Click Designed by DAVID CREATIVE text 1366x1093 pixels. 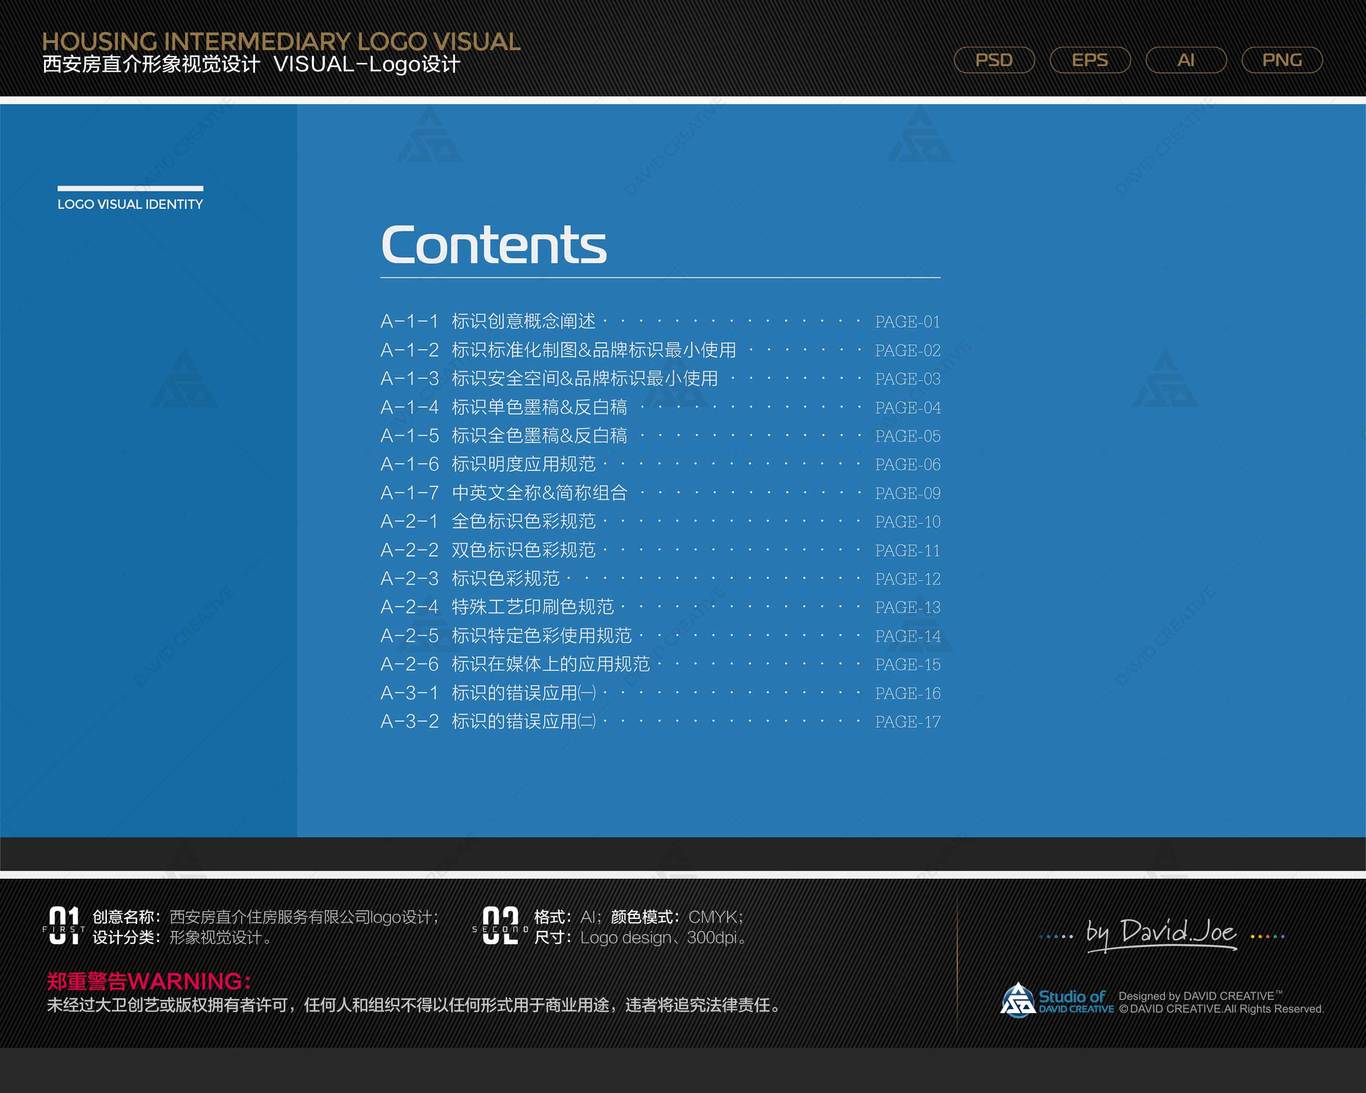(x=1200, y=996)
